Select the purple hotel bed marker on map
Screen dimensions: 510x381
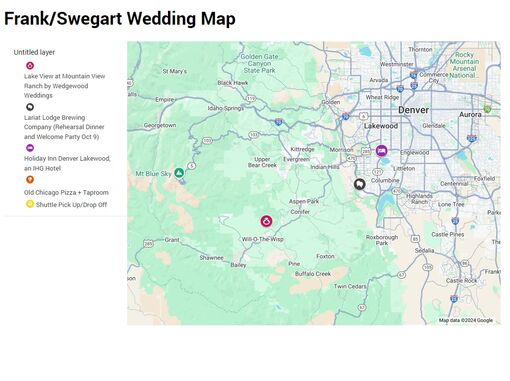pyautogui.click(x=382, y=151)
